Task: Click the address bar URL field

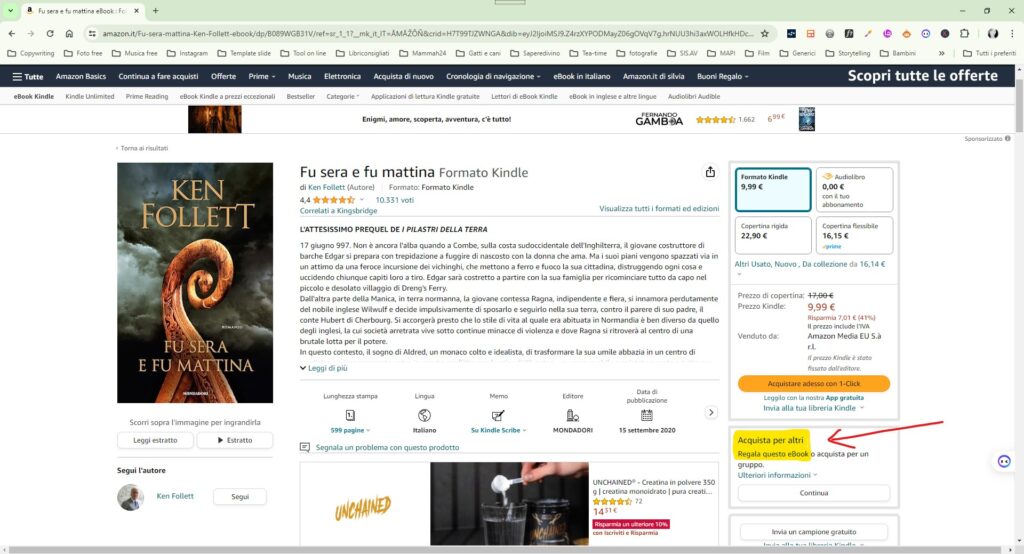Action: click(x=428, y=33)
